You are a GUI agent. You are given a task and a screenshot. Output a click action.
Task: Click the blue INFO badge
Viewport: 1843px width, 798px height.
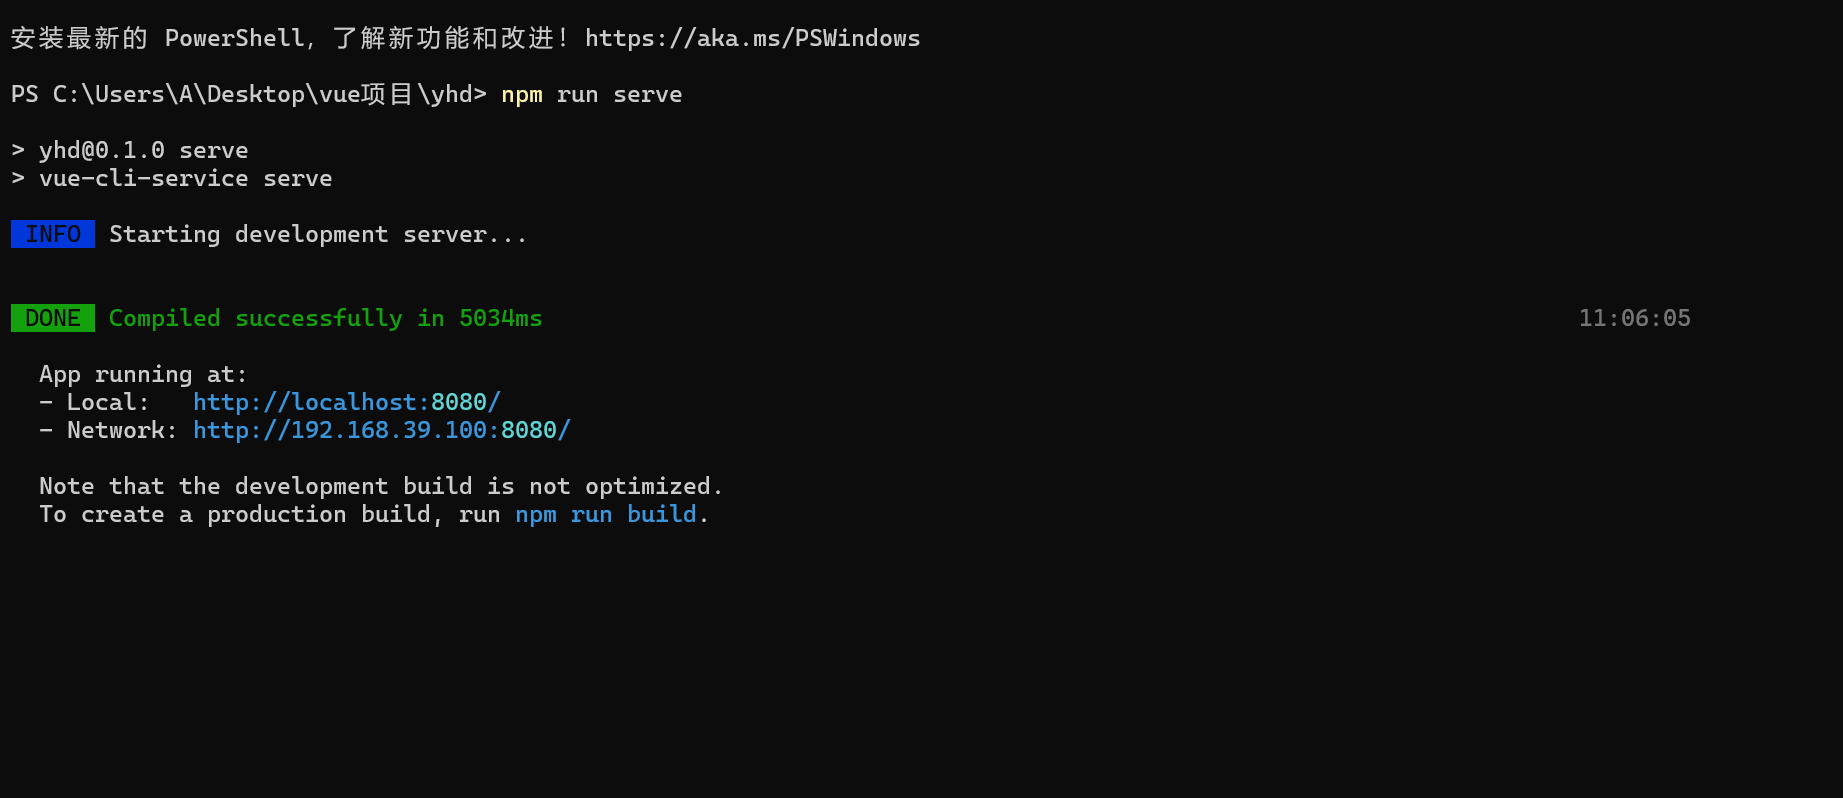[x=53, y=234]
